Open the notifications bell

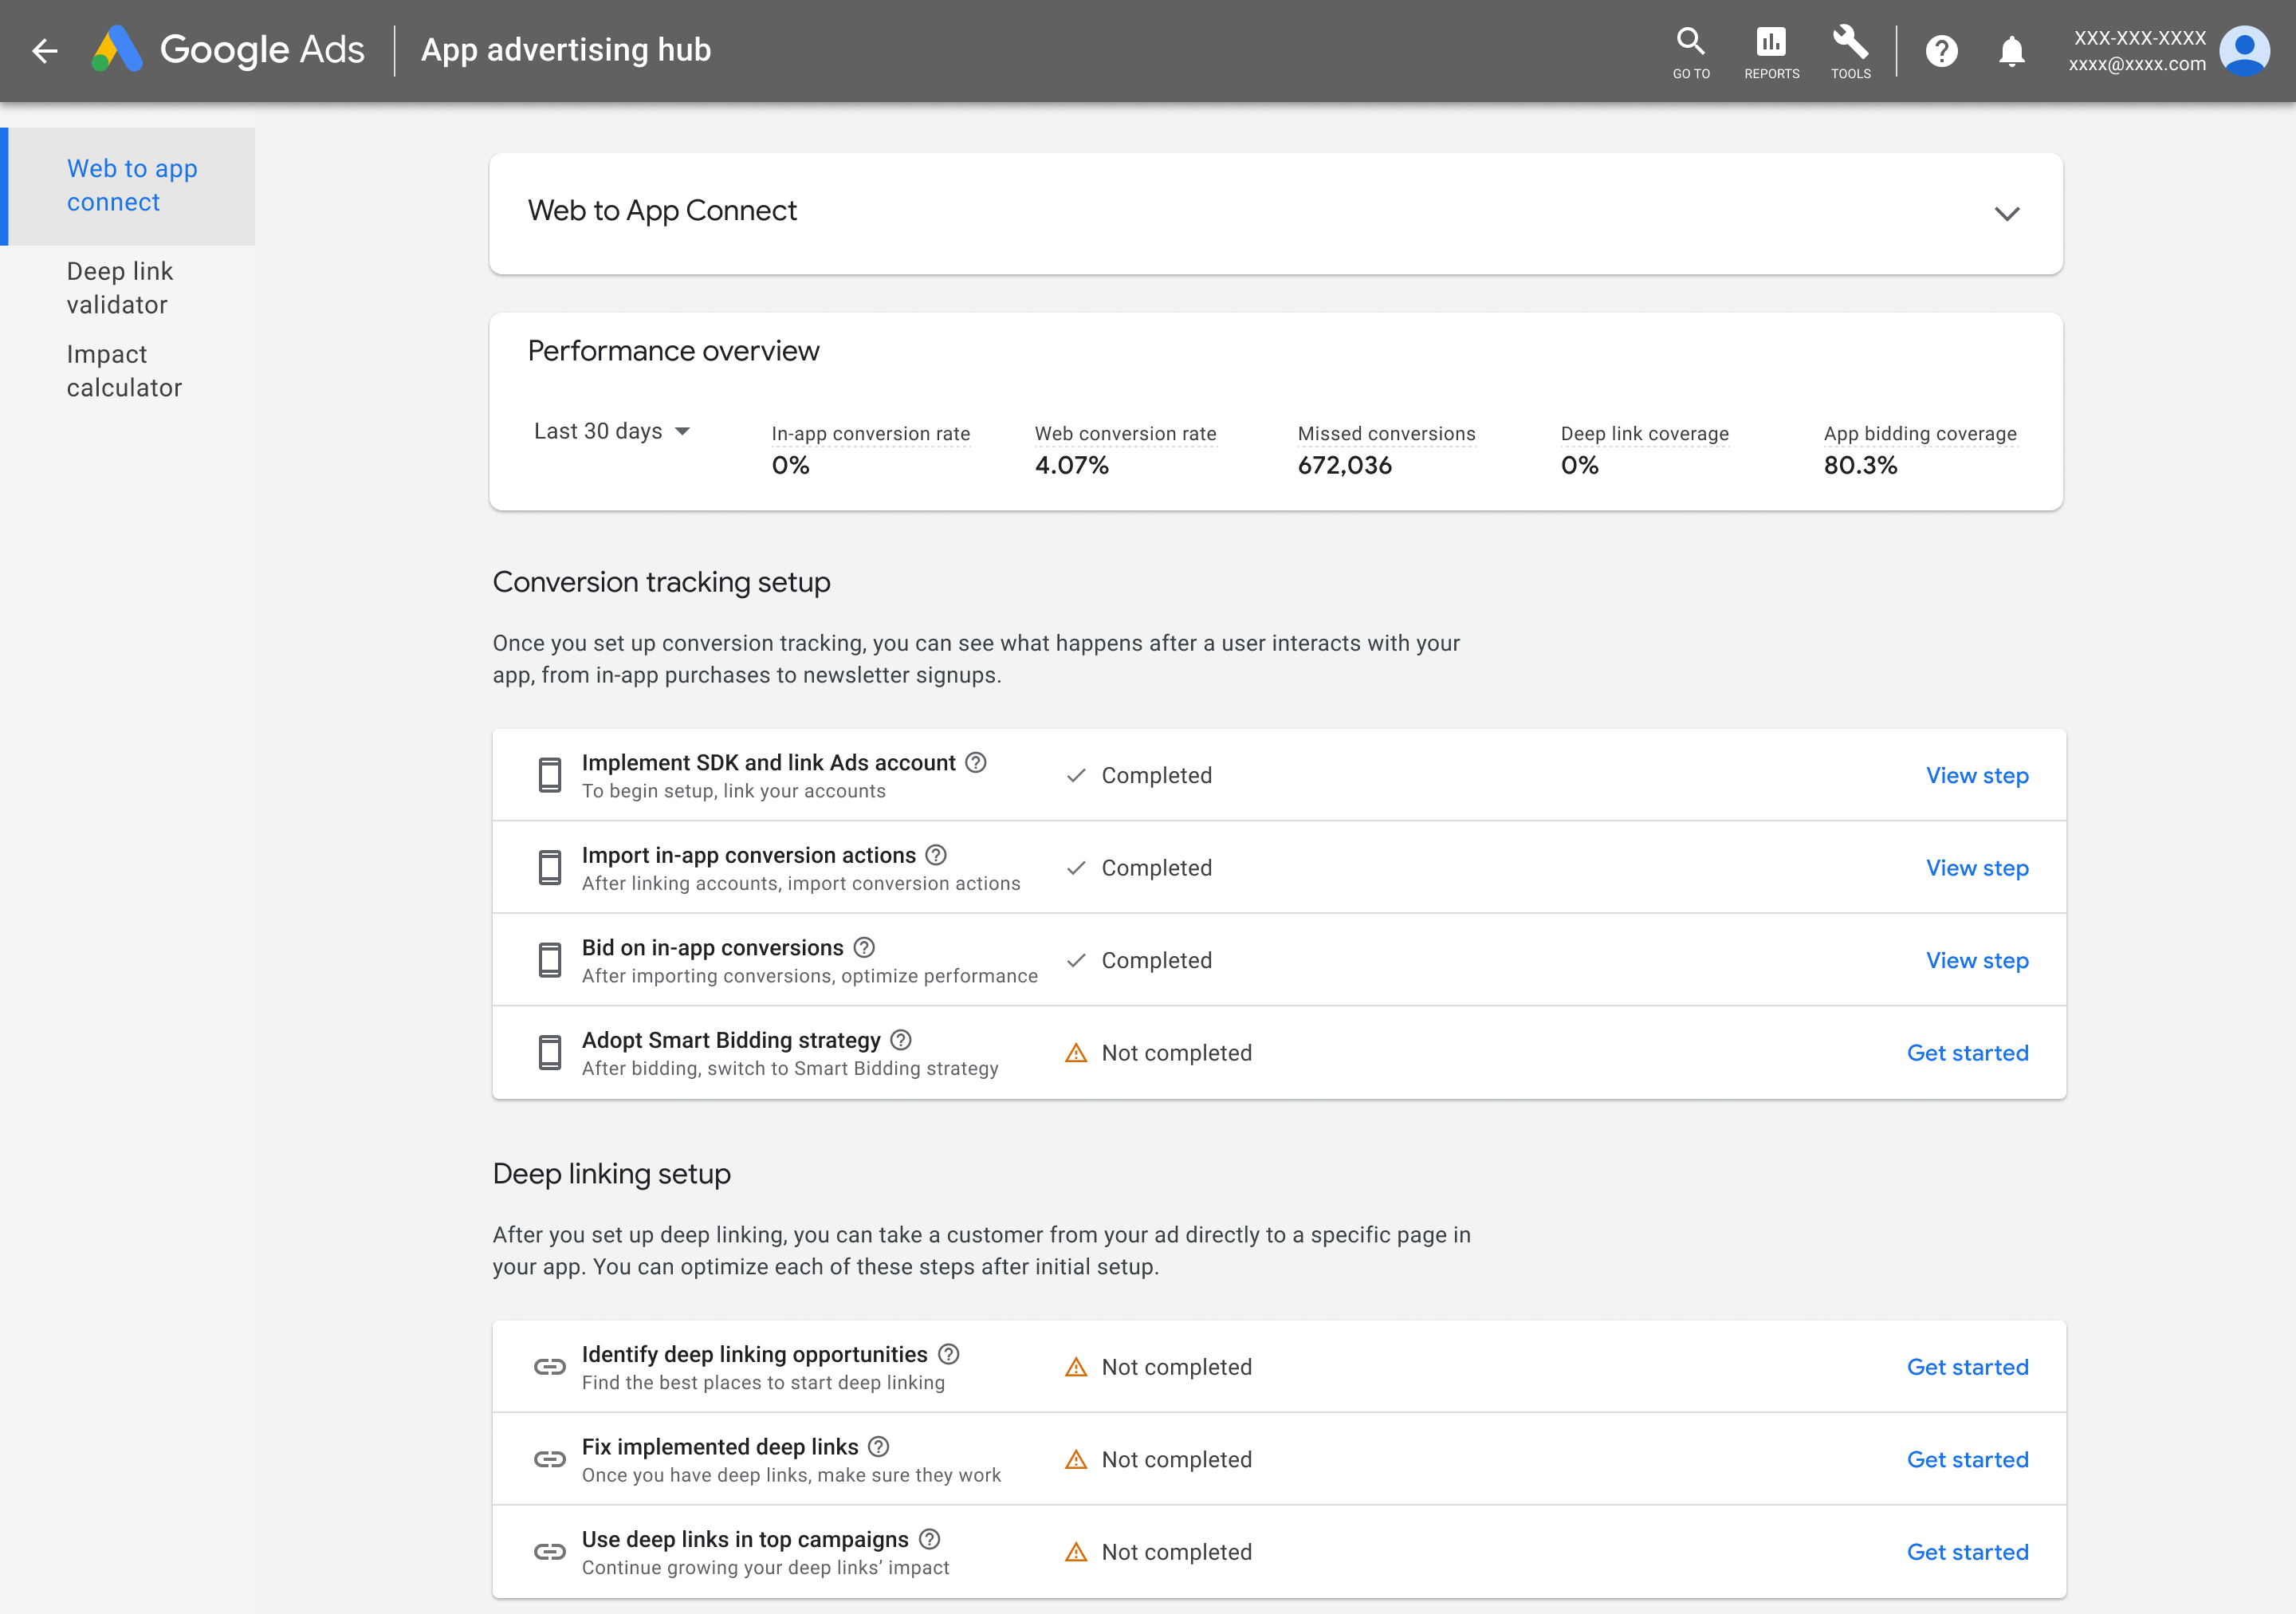tap(2012, 50)
